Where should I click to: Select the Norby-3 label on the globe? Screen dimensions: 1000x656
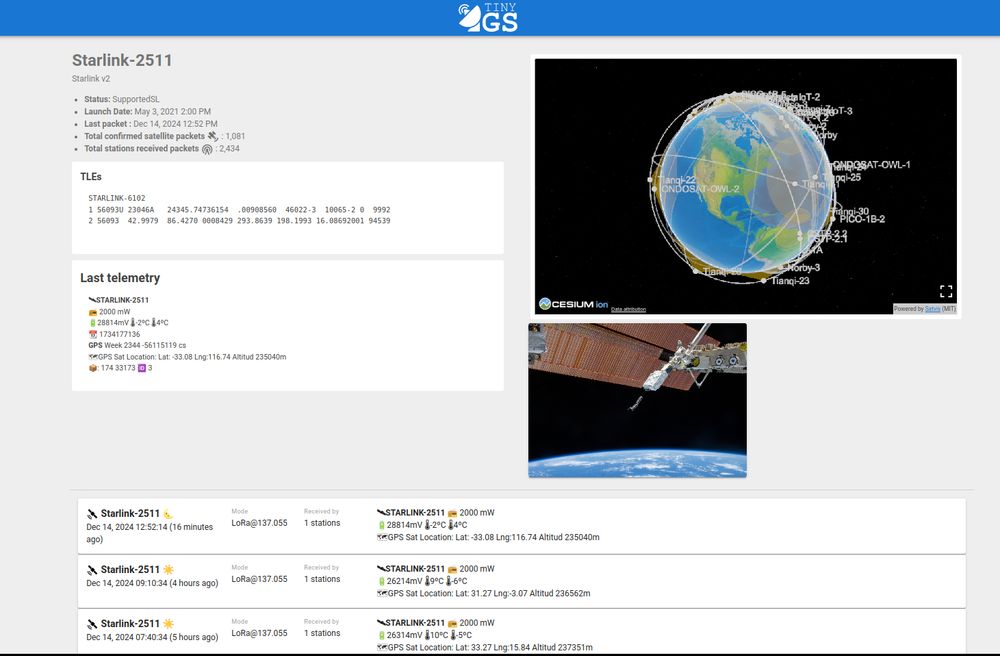(x=804, y=268)
